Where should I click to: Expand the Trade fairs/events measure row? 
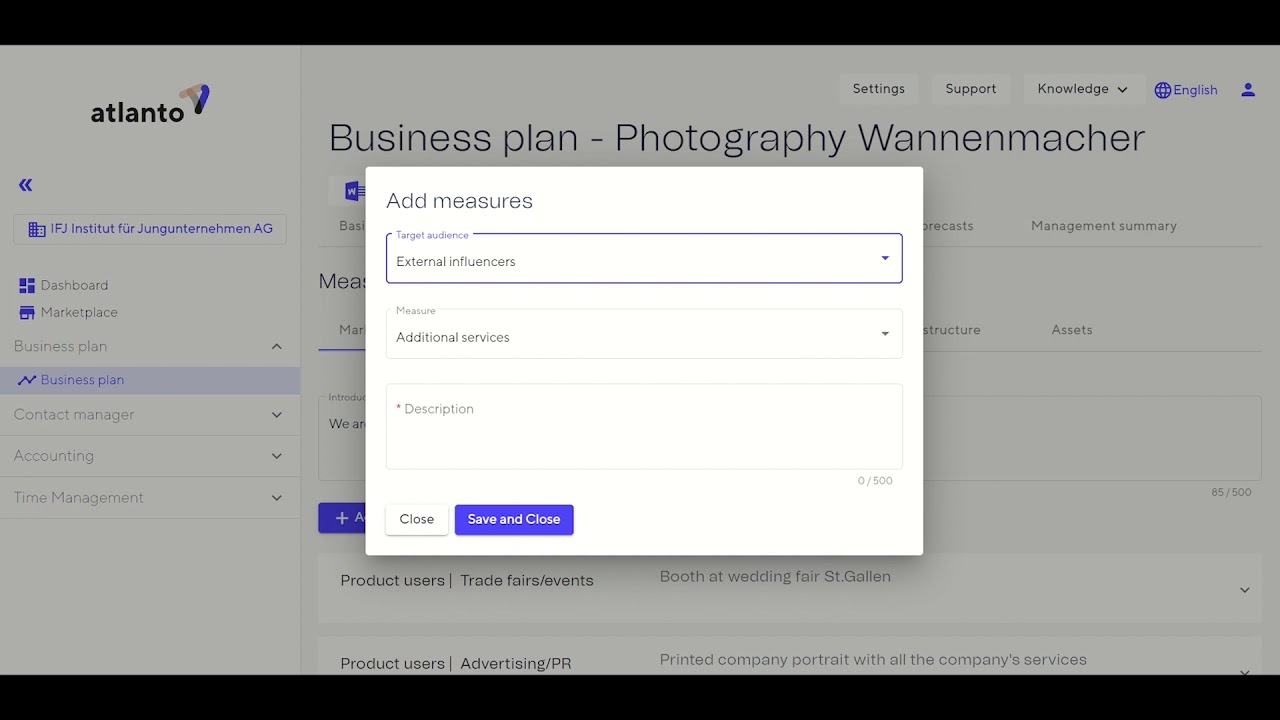(x=1245, y=589)
